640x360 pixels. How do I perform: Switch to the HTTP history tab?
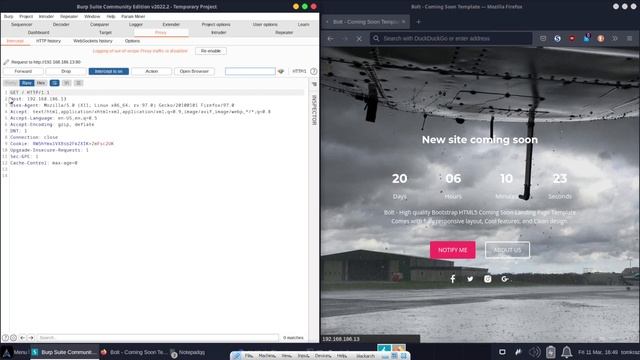click(x=48, y=41)
